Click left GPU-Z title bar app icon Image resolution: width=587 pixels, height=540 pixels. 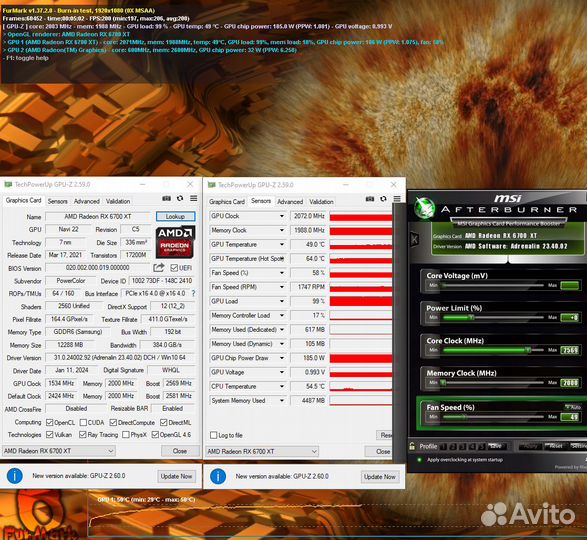(8, 184)
